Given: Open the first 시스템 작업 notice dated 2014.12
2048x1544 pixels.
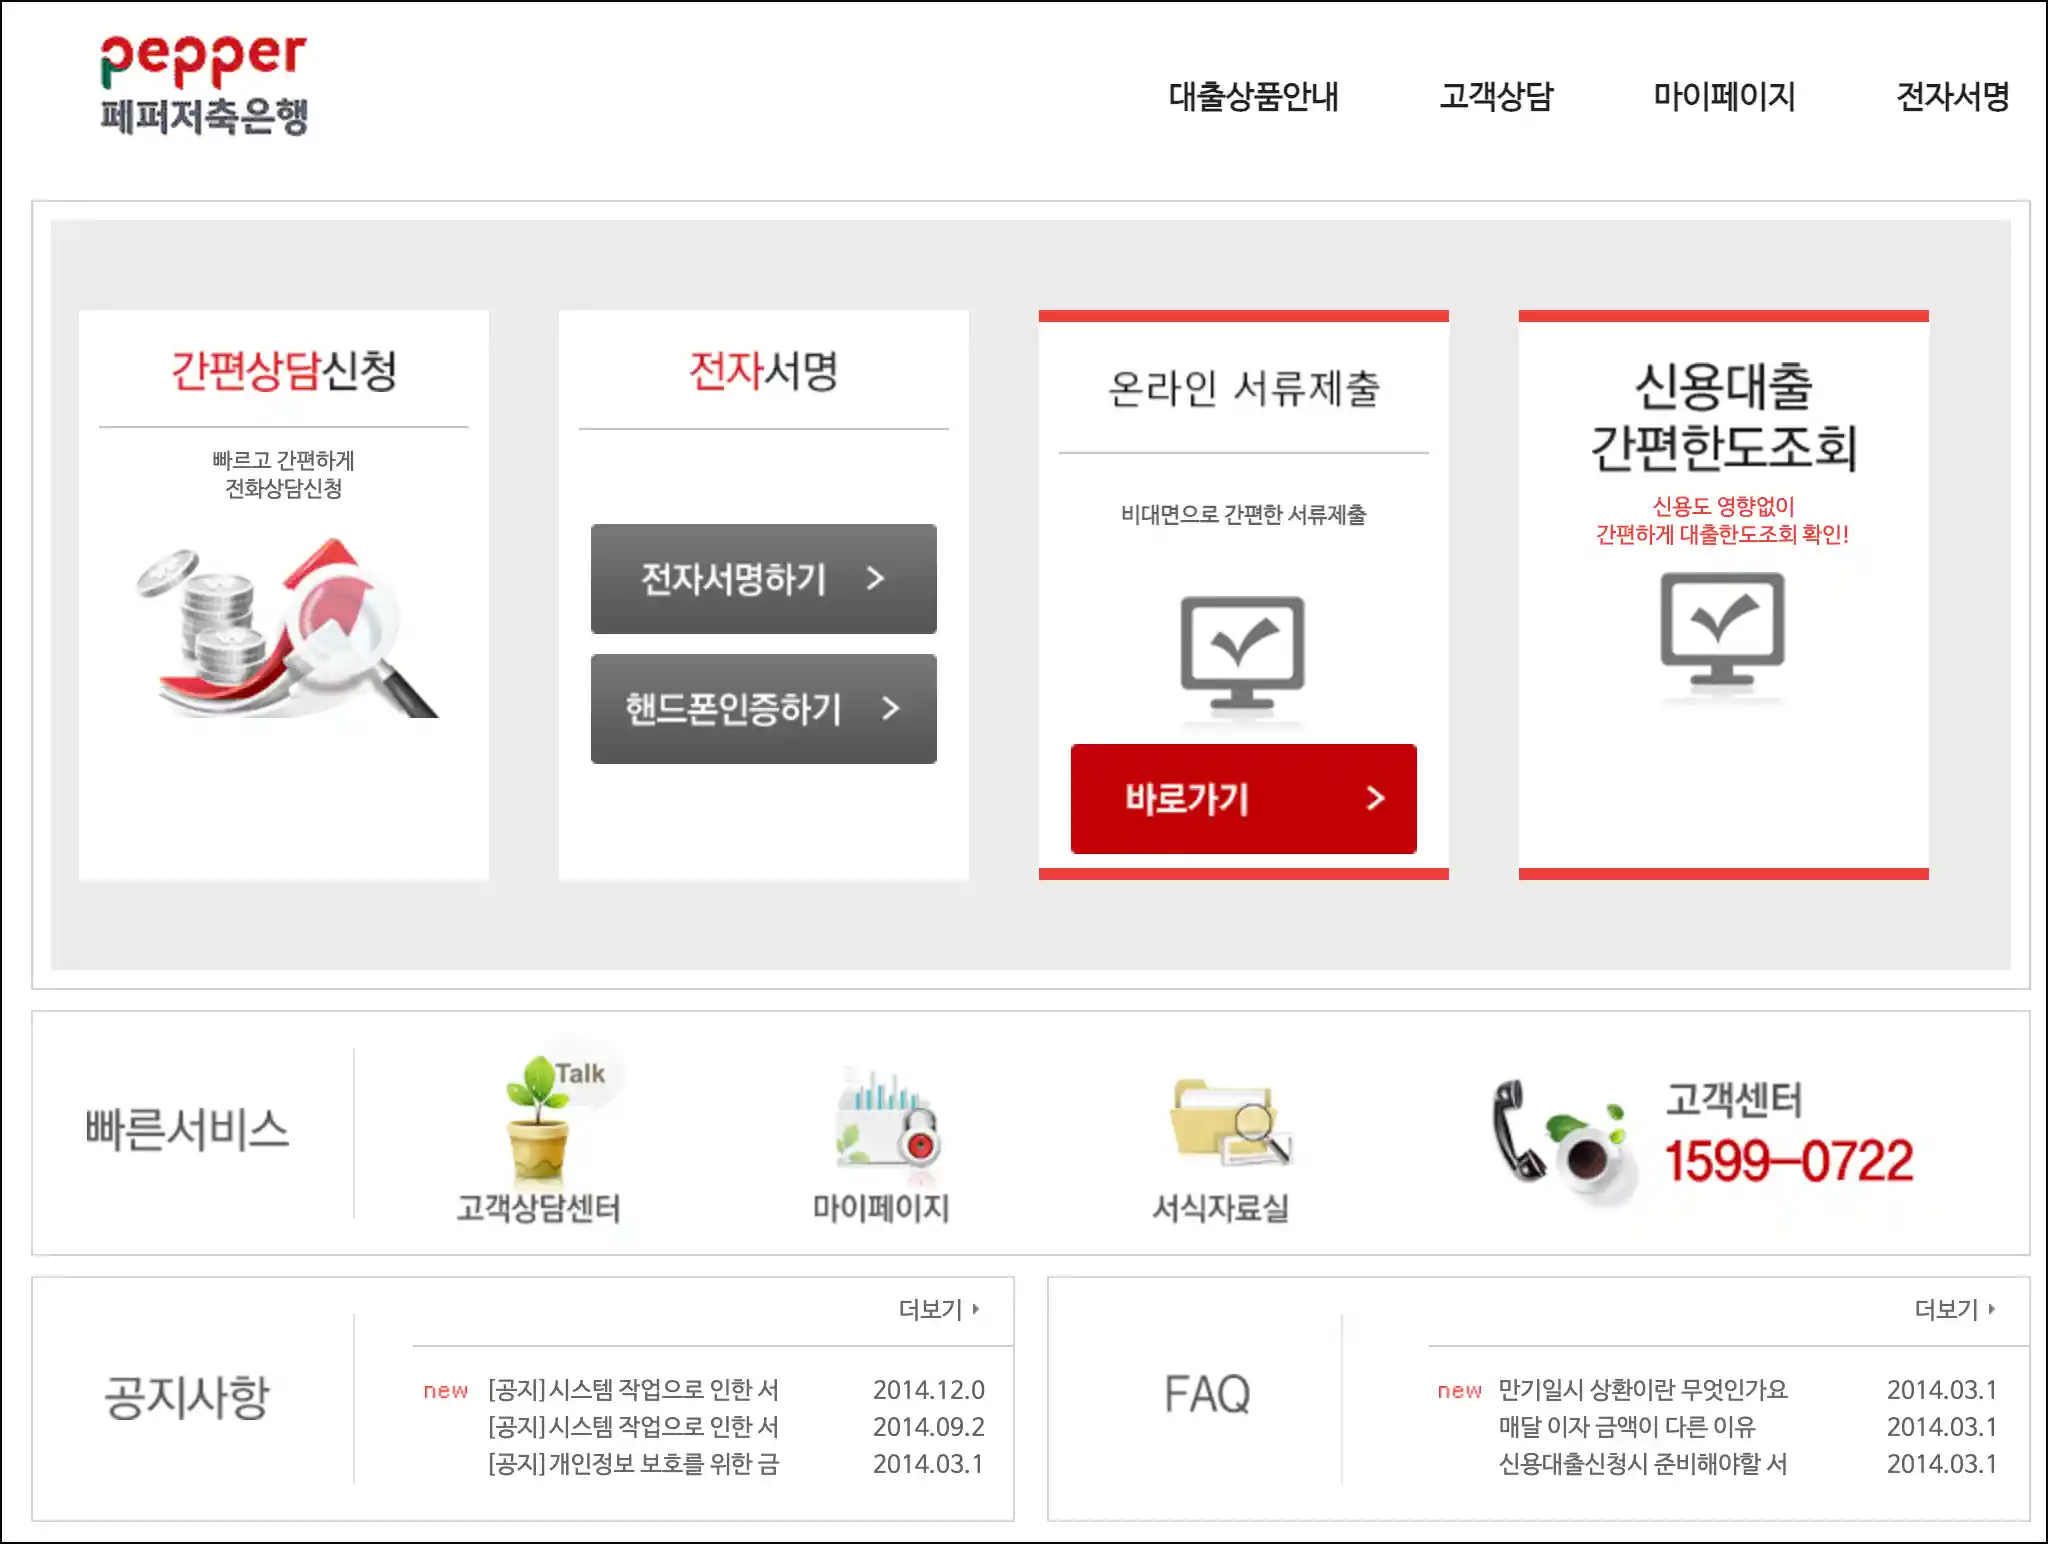Looking at the screenshot, I should pos(633,1390).
